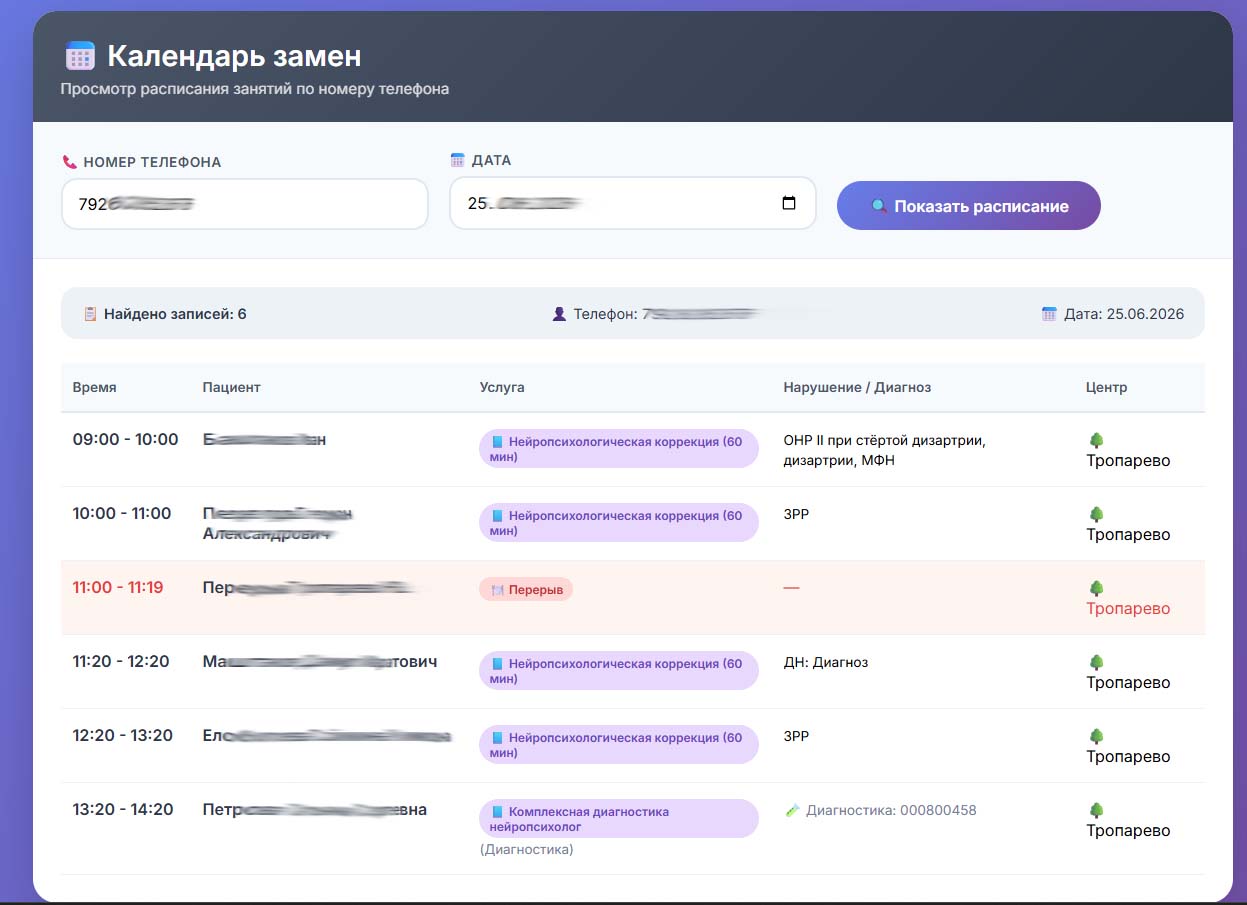The width and height of the screenshot is (1247, 905).
Task: Click the ЗРР diagnosis in the 12:20 row
Action: (x=796, y=736)
